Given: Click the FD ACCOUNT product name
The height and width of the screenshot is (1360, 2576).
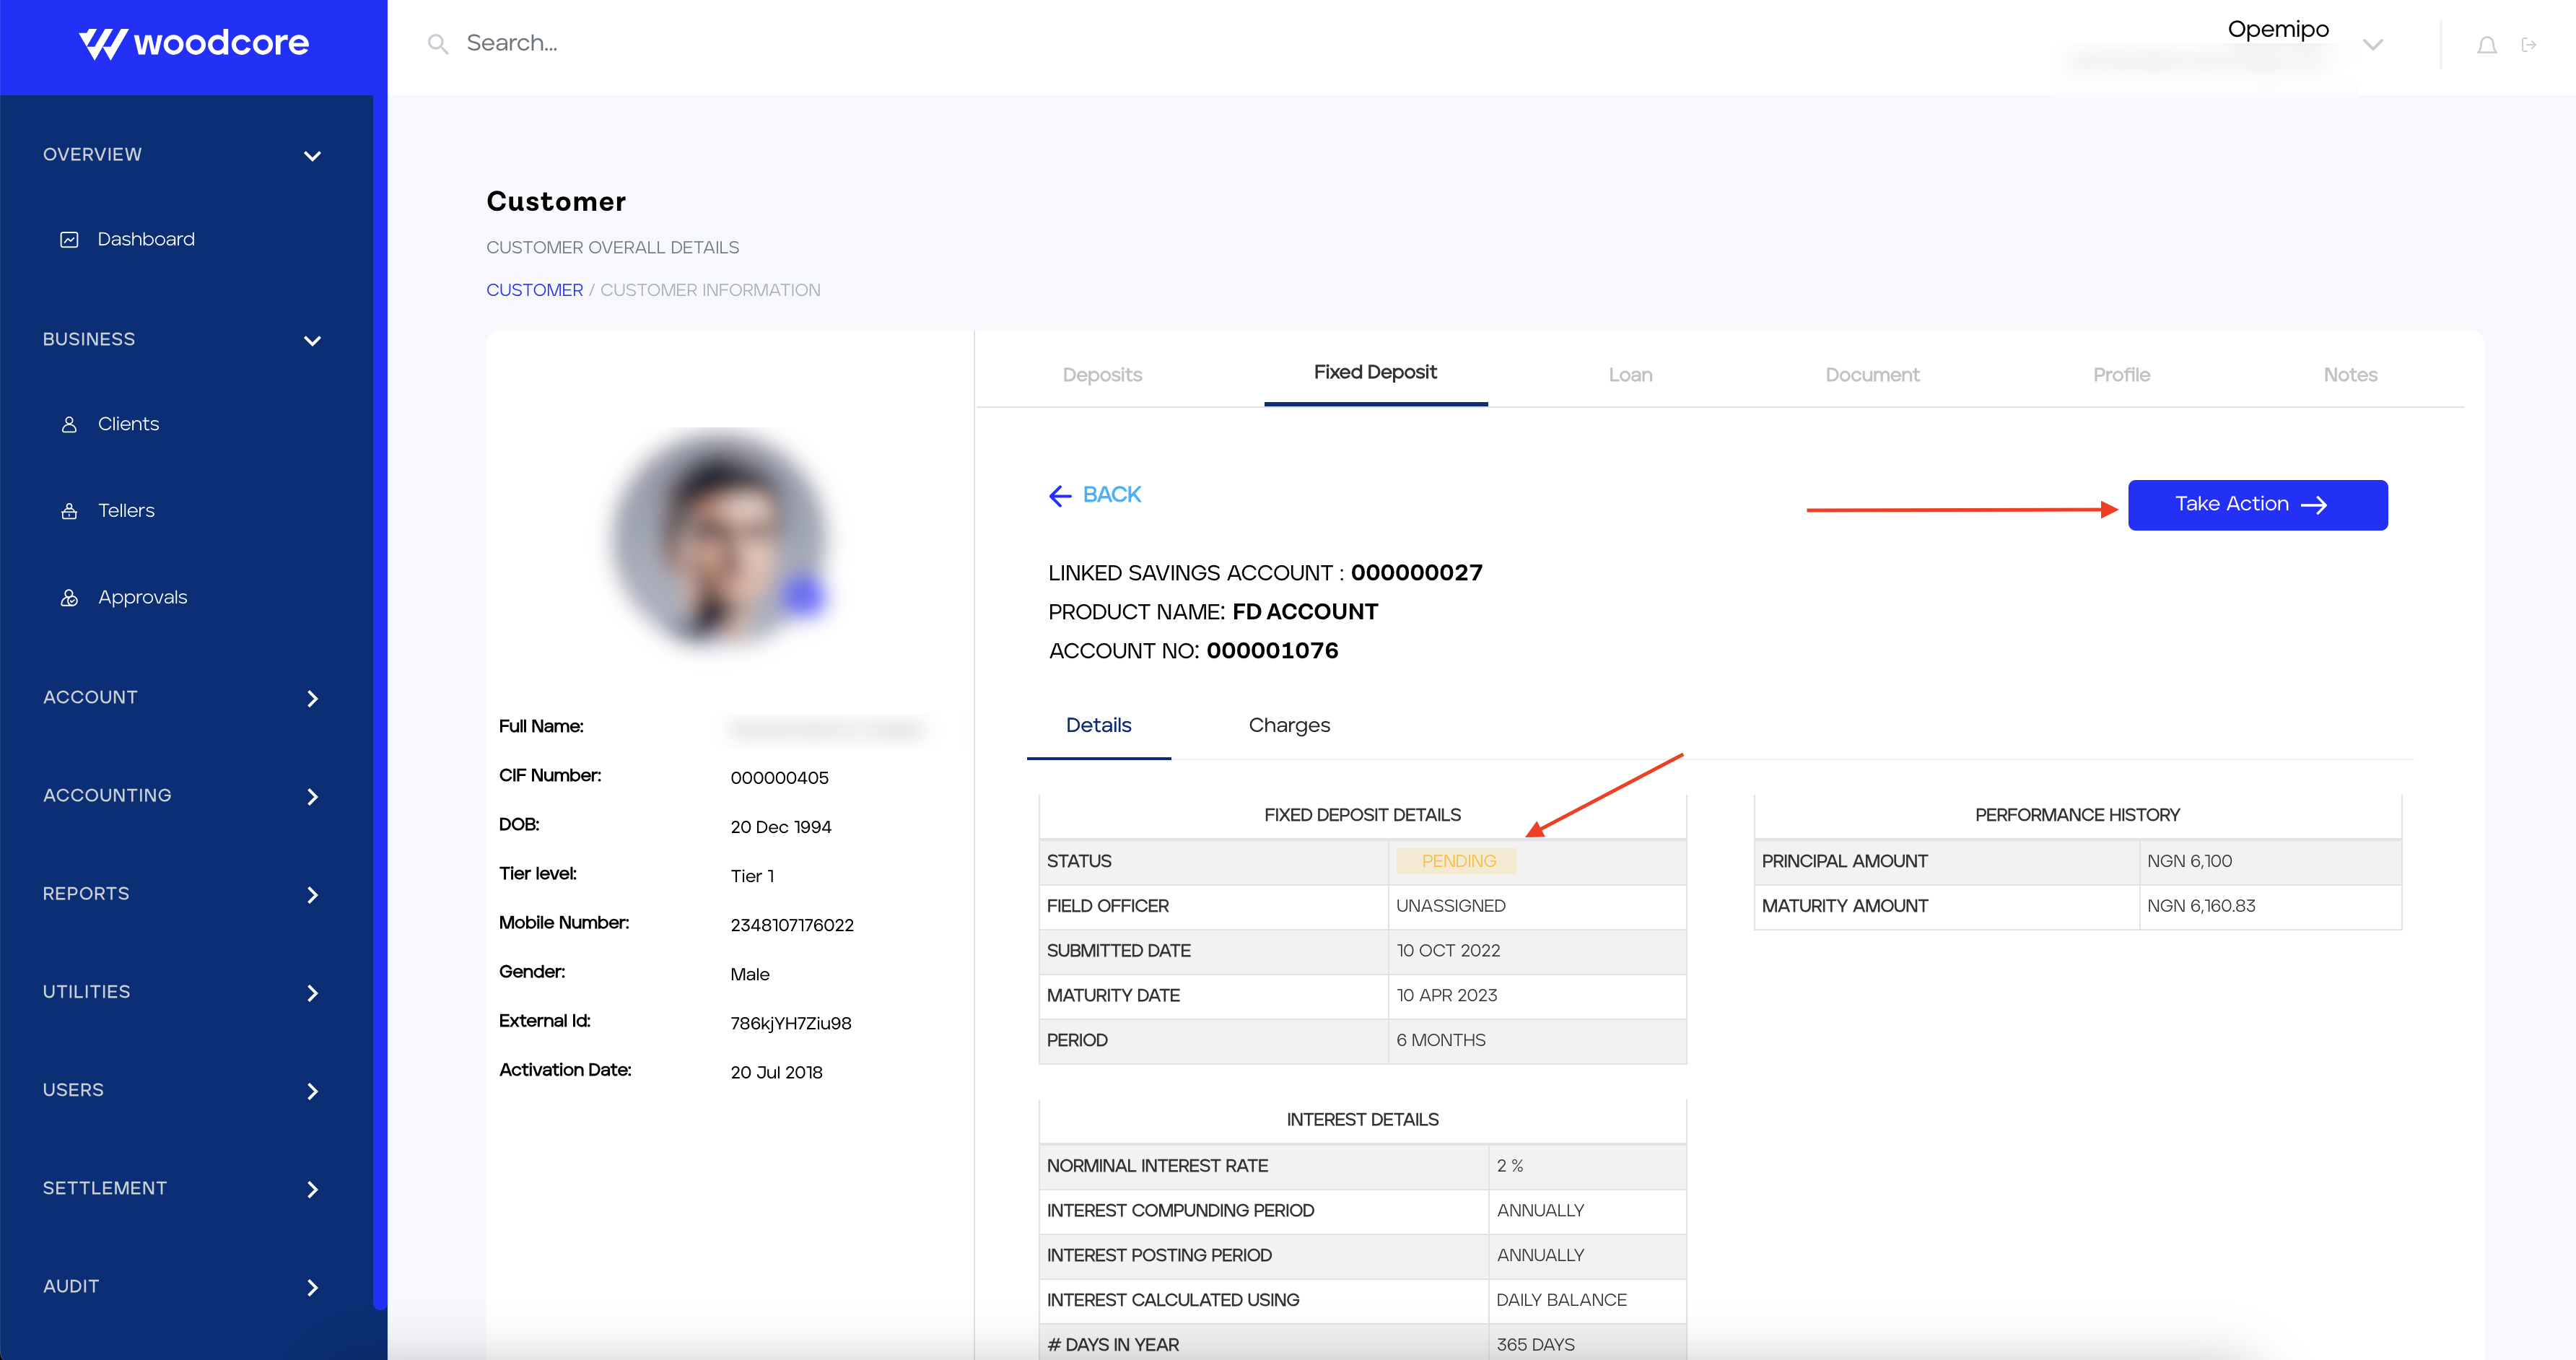Looking at the screenshot, I should click(1305, 612).
